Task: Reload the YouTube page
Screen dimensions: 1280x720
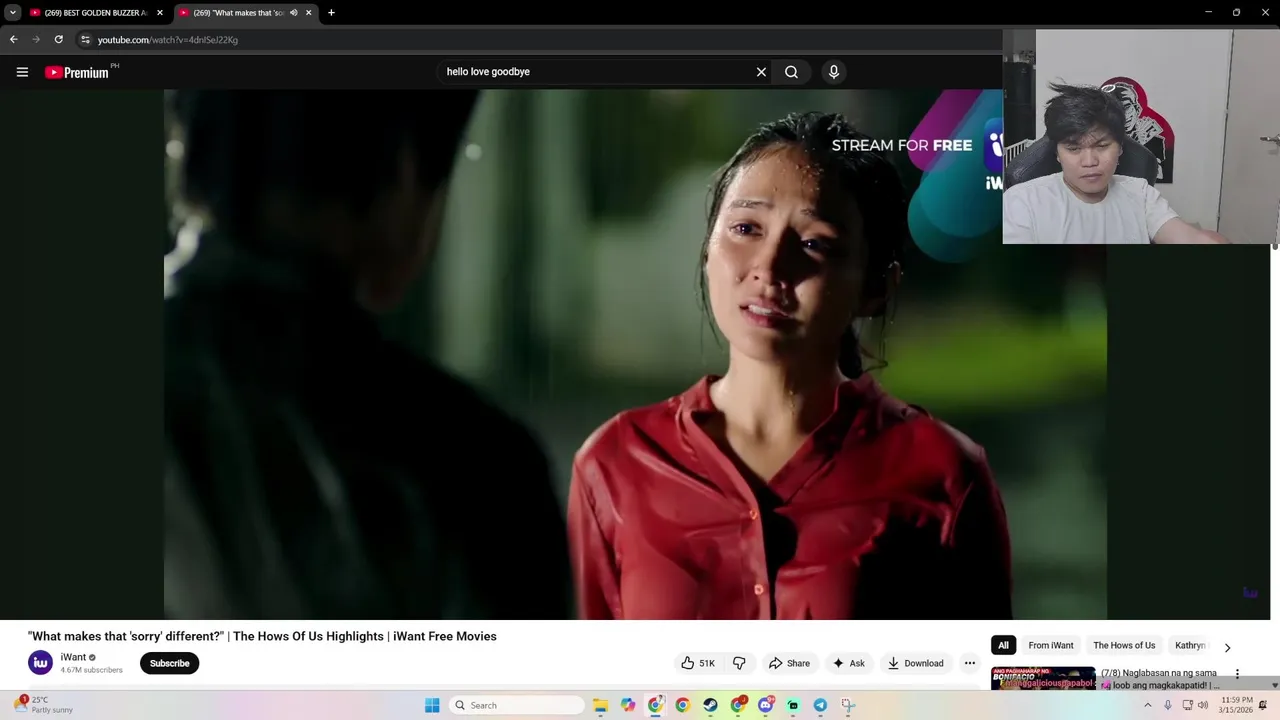Action: (59, 39)
